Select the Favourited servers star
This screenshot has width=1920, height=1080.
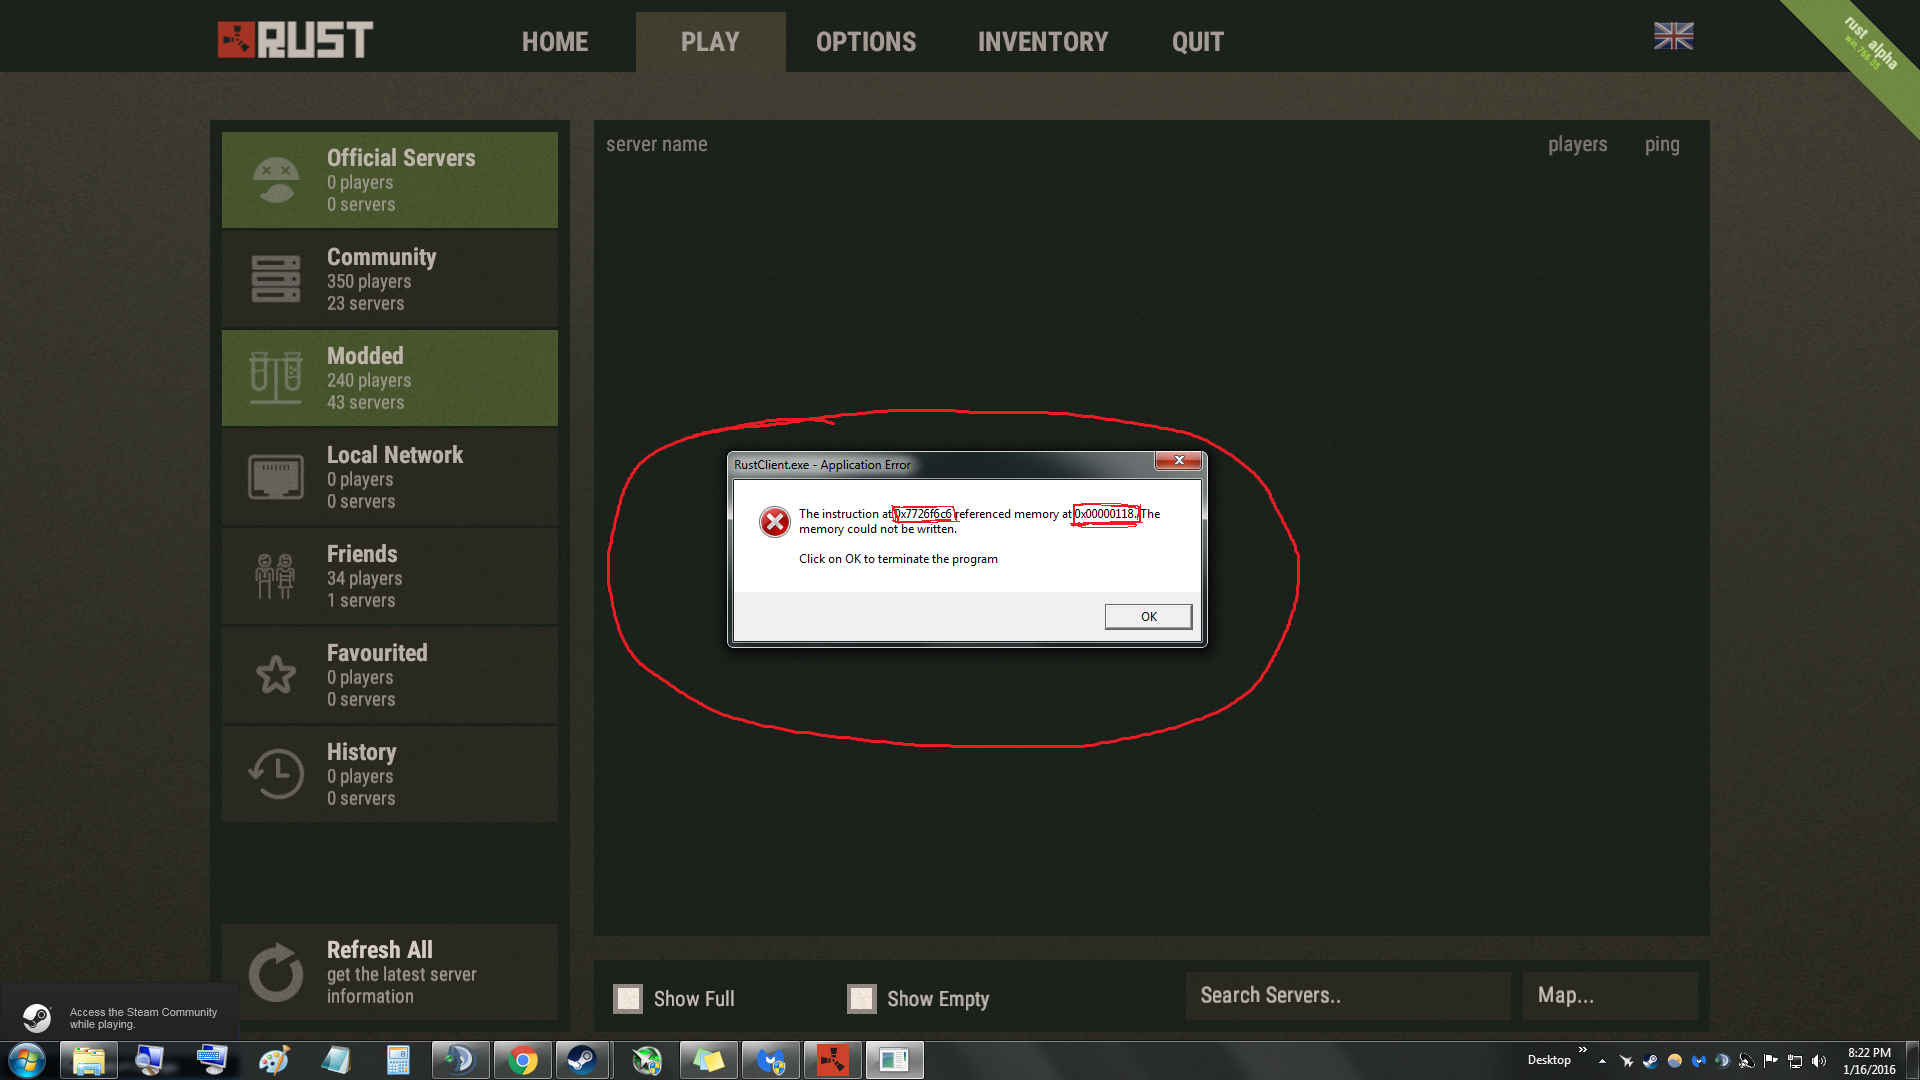tap(276, 675)
